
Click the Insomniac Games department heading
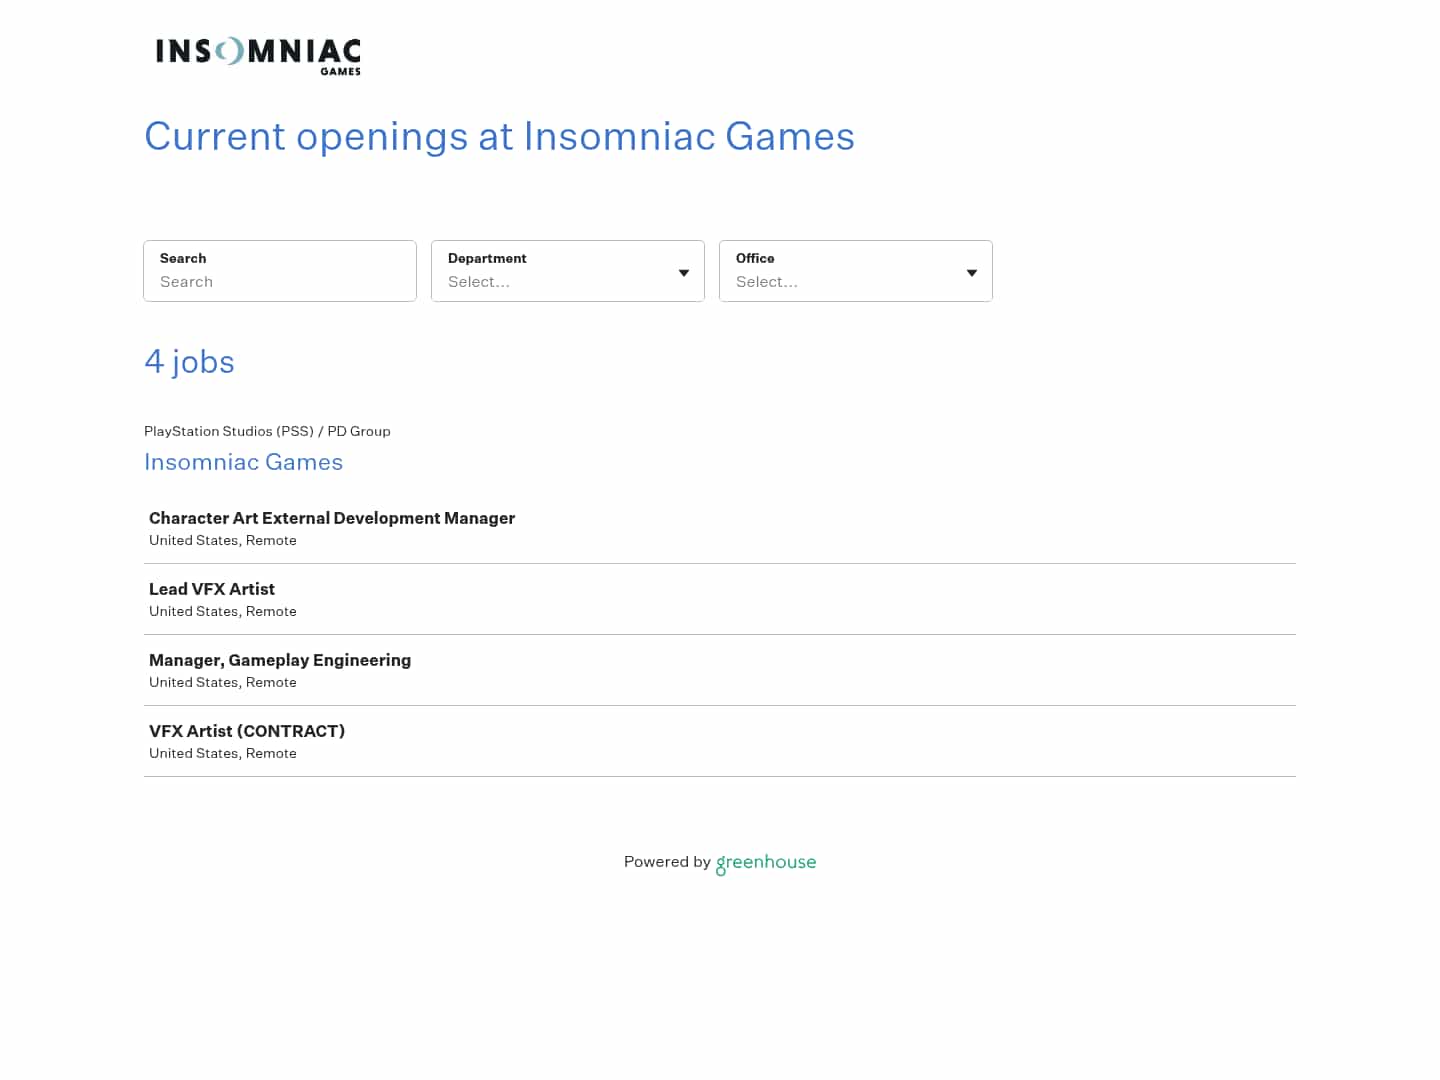pos(244,462)
